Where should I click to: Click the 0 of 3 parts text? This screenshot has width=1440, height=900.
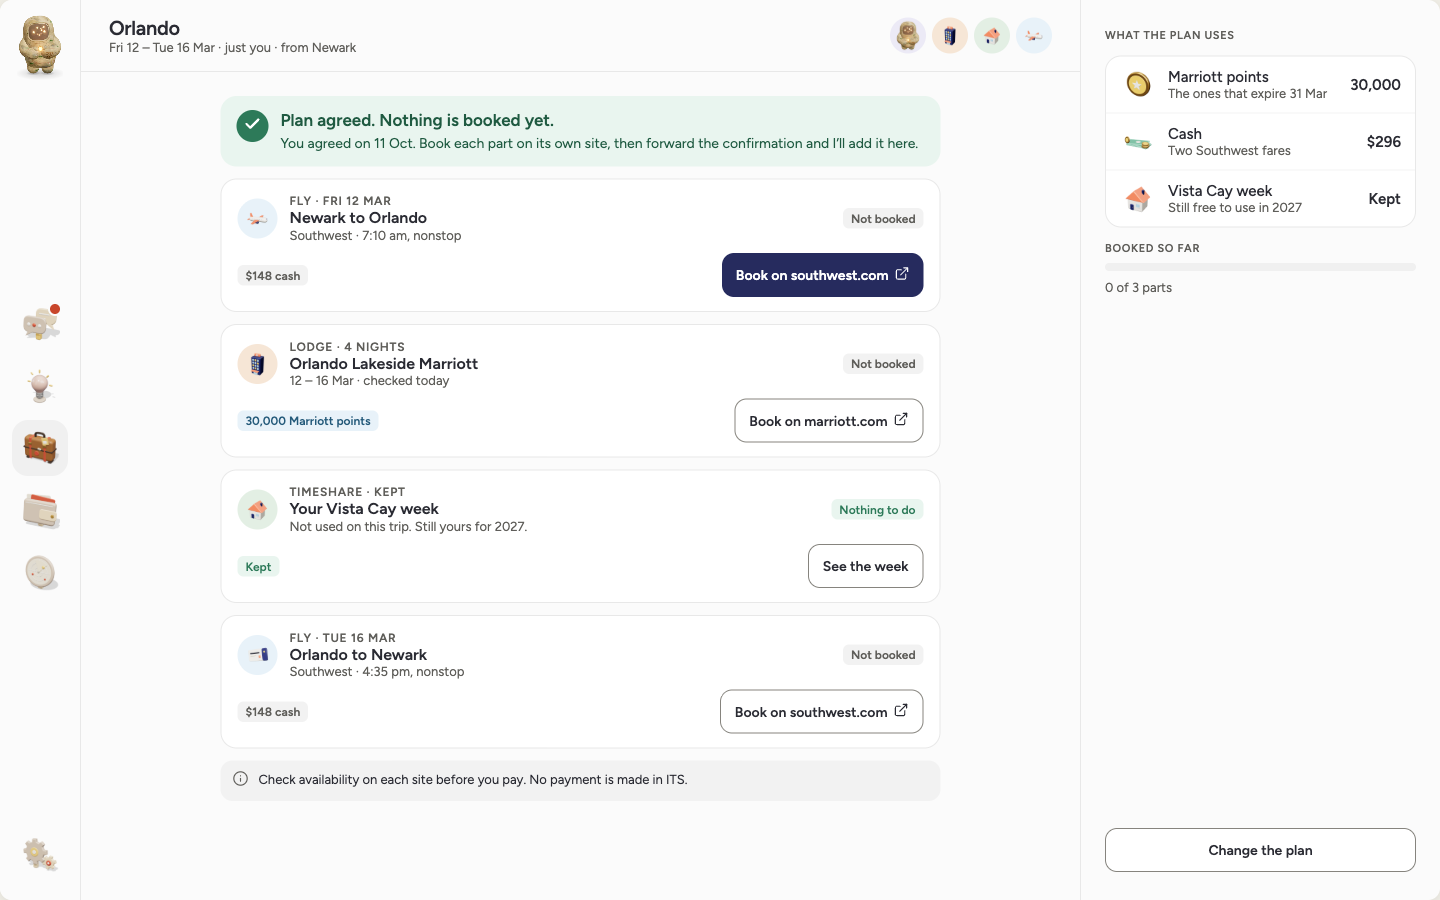[1138, 287]
